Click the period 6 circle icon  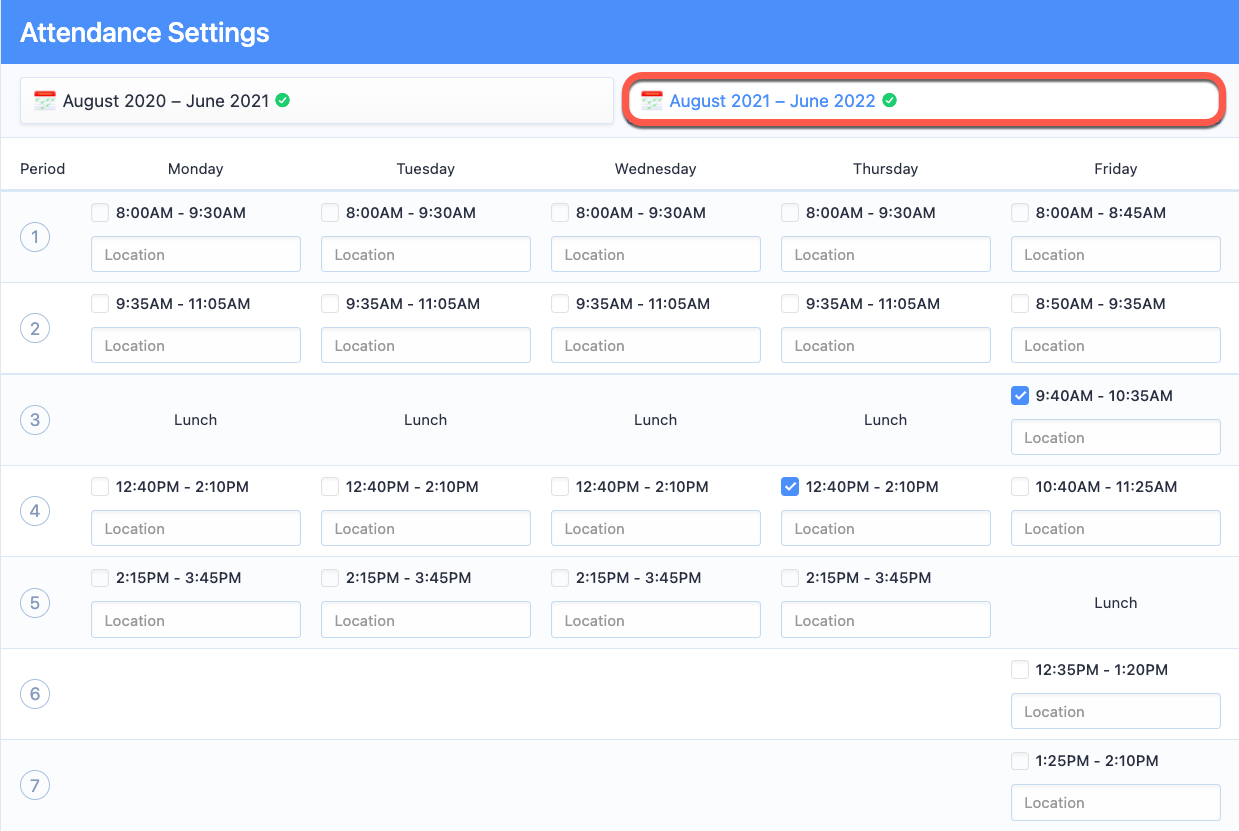pos(35,694)
